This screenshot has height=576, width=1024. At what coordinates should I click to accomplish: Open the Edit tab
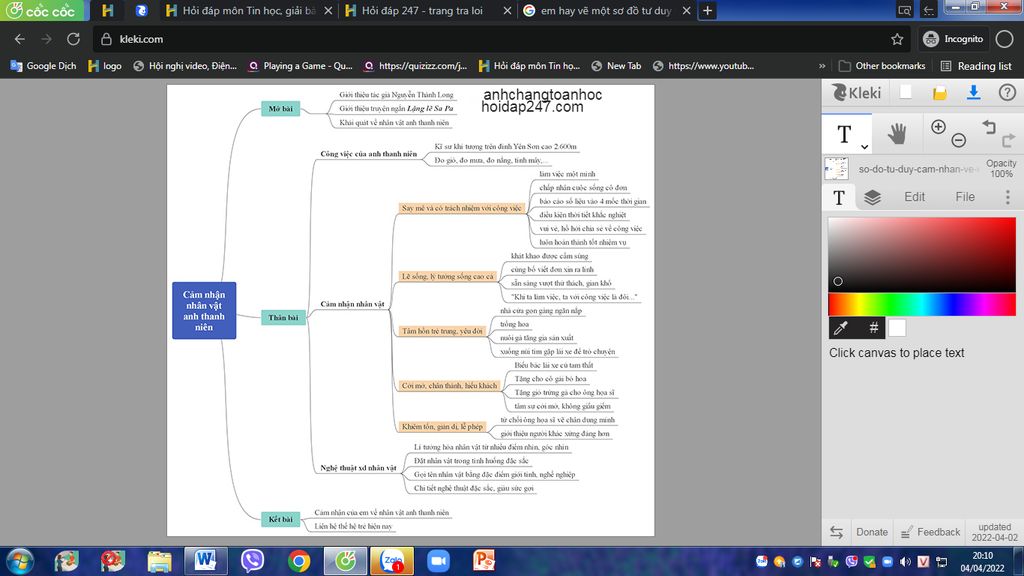pos(914,197)
